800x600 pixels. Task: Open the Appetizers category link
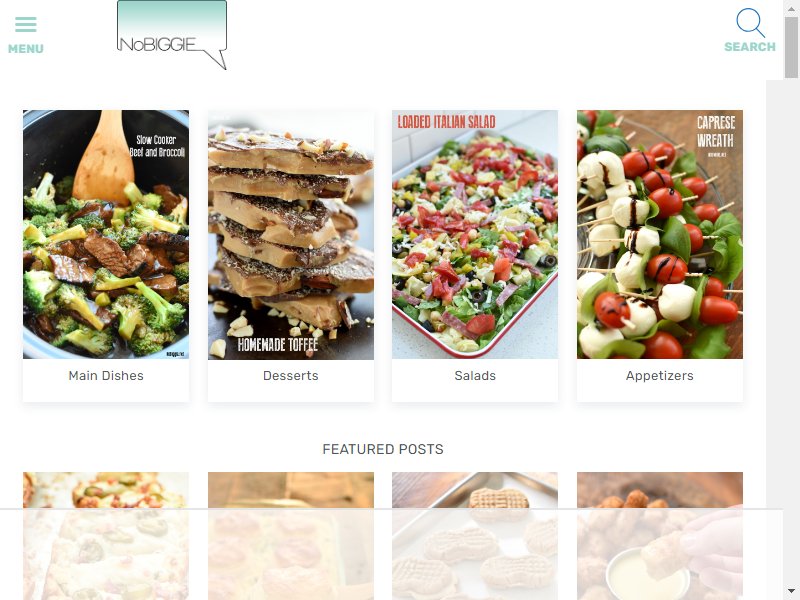(660, 376)
